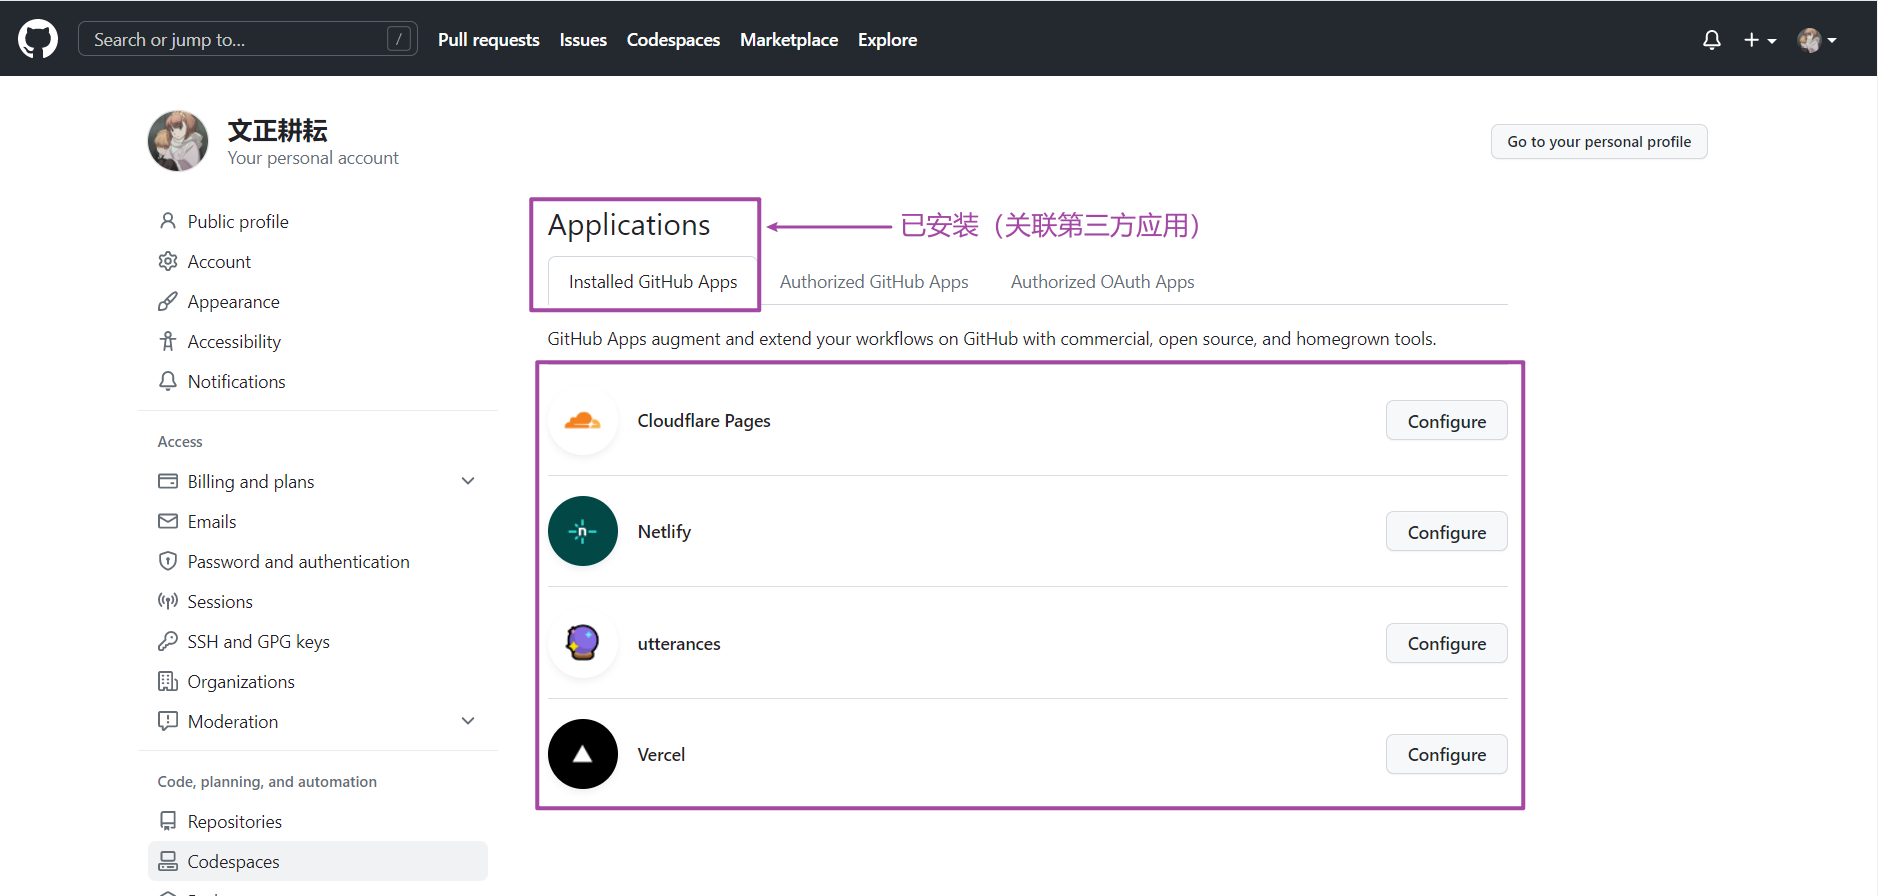1878x896 pixels.
Task: Click the Cloudflare Pages app icon
Action: click(582, 421)
